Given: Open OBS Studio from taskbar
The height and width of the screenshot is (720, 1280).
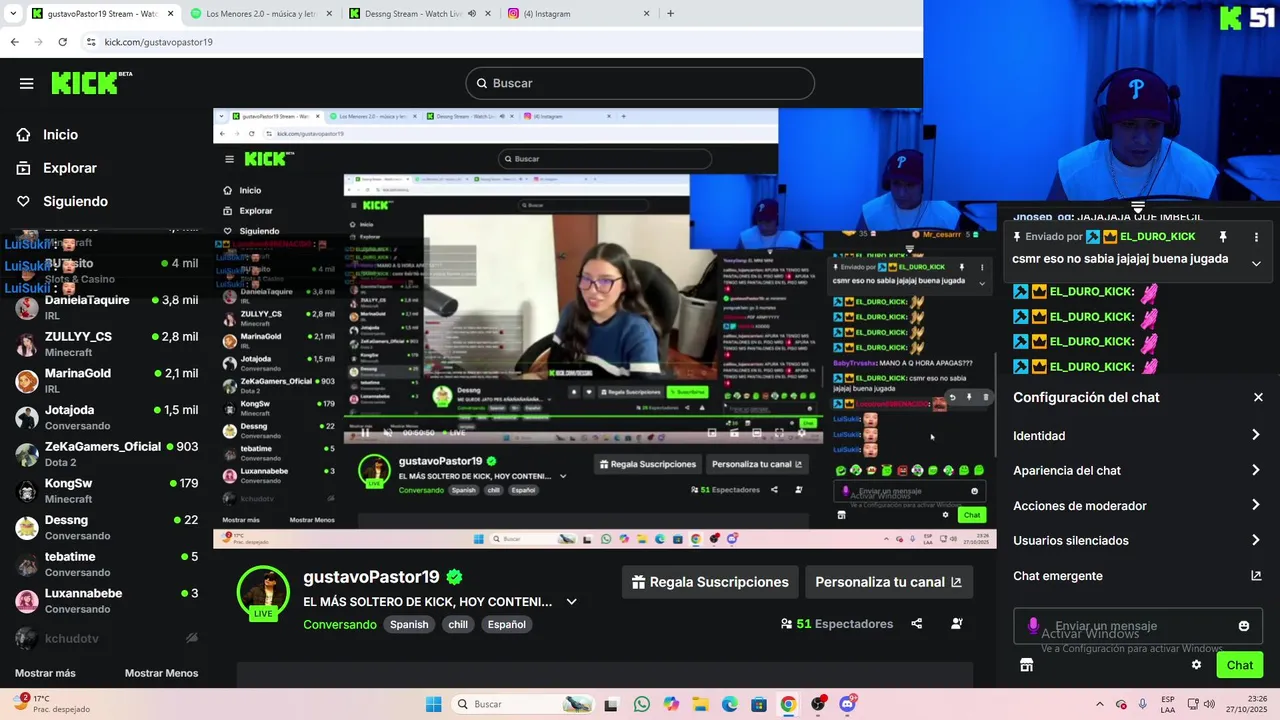Looking at the screenshot, I should (818, 704).
